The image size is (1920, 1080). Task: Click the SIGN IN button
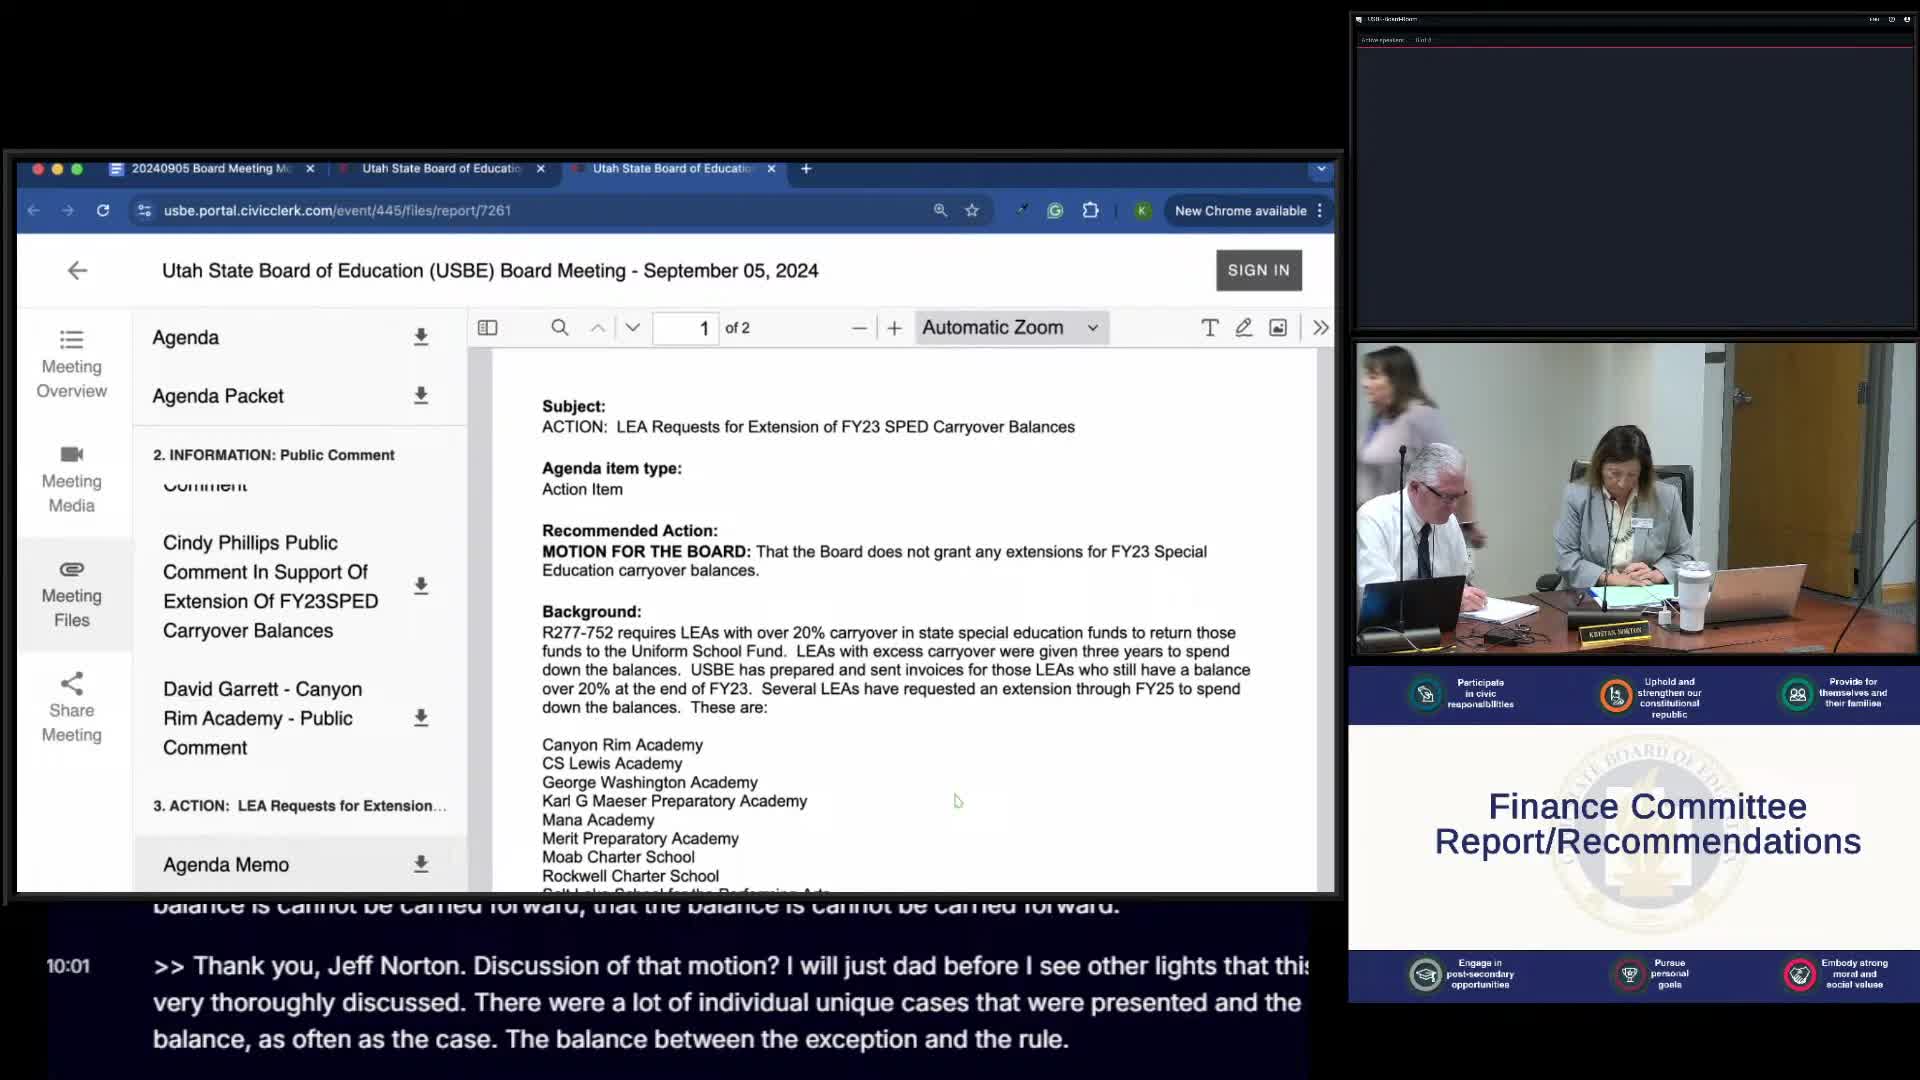click(x=1258, y=270)
